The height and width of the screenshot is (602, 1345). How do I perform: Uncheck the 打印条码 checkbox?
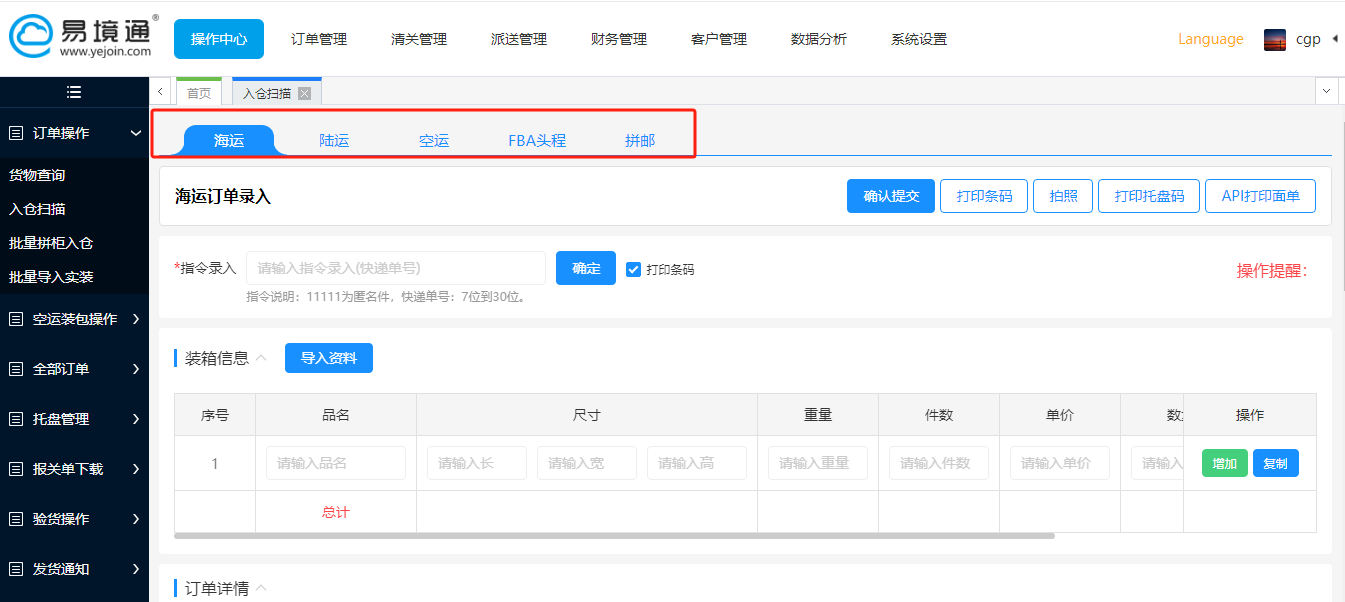click(633, 268)
